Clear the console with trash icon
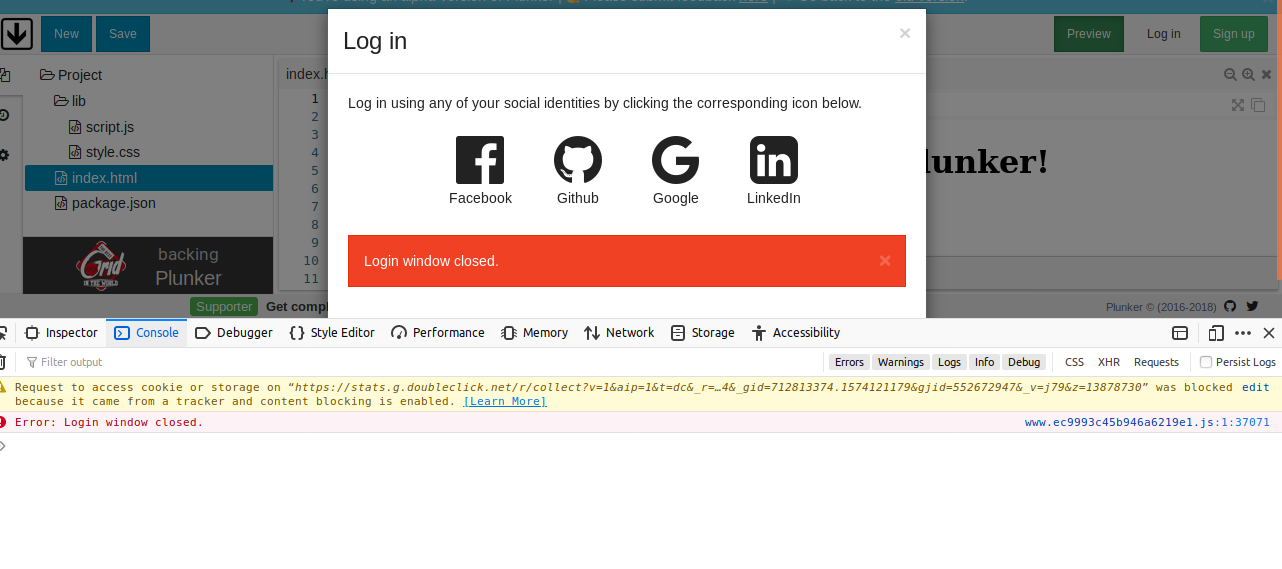The width and height of the screenshot is (1282, 569). click(3, 362)
